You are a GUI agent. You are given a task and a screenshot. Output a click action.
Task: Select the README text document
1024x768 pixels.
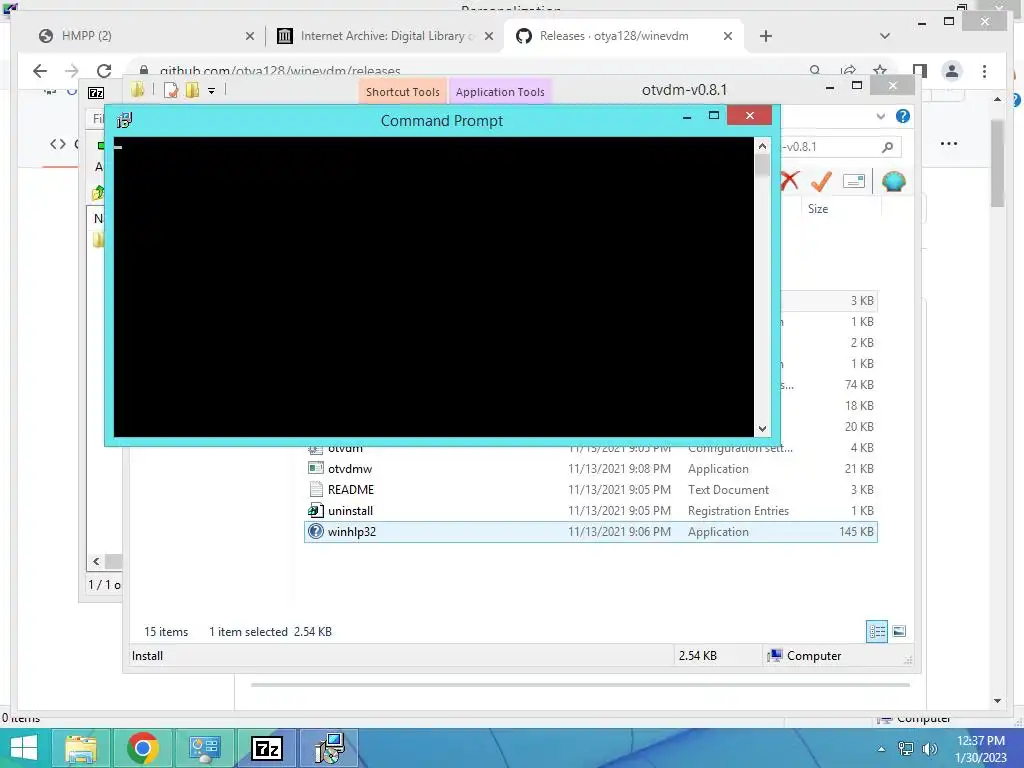click(590, 490)
